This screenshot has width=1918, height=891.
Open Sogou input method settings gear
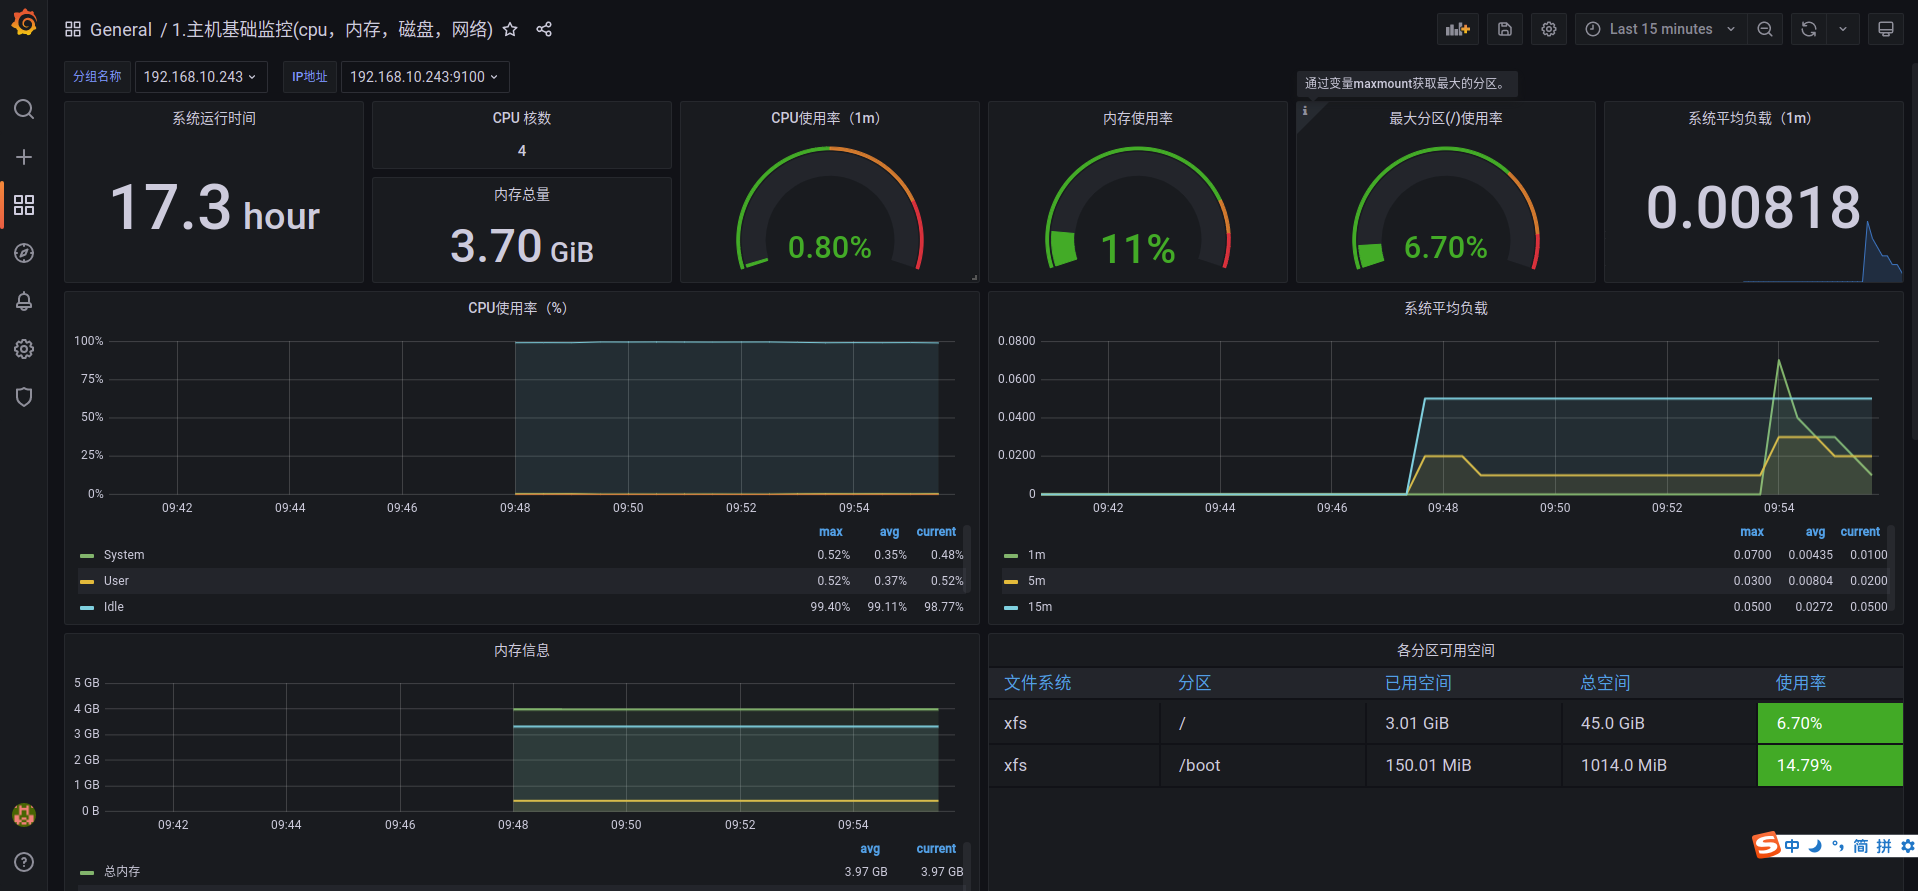pos(1908,846)
